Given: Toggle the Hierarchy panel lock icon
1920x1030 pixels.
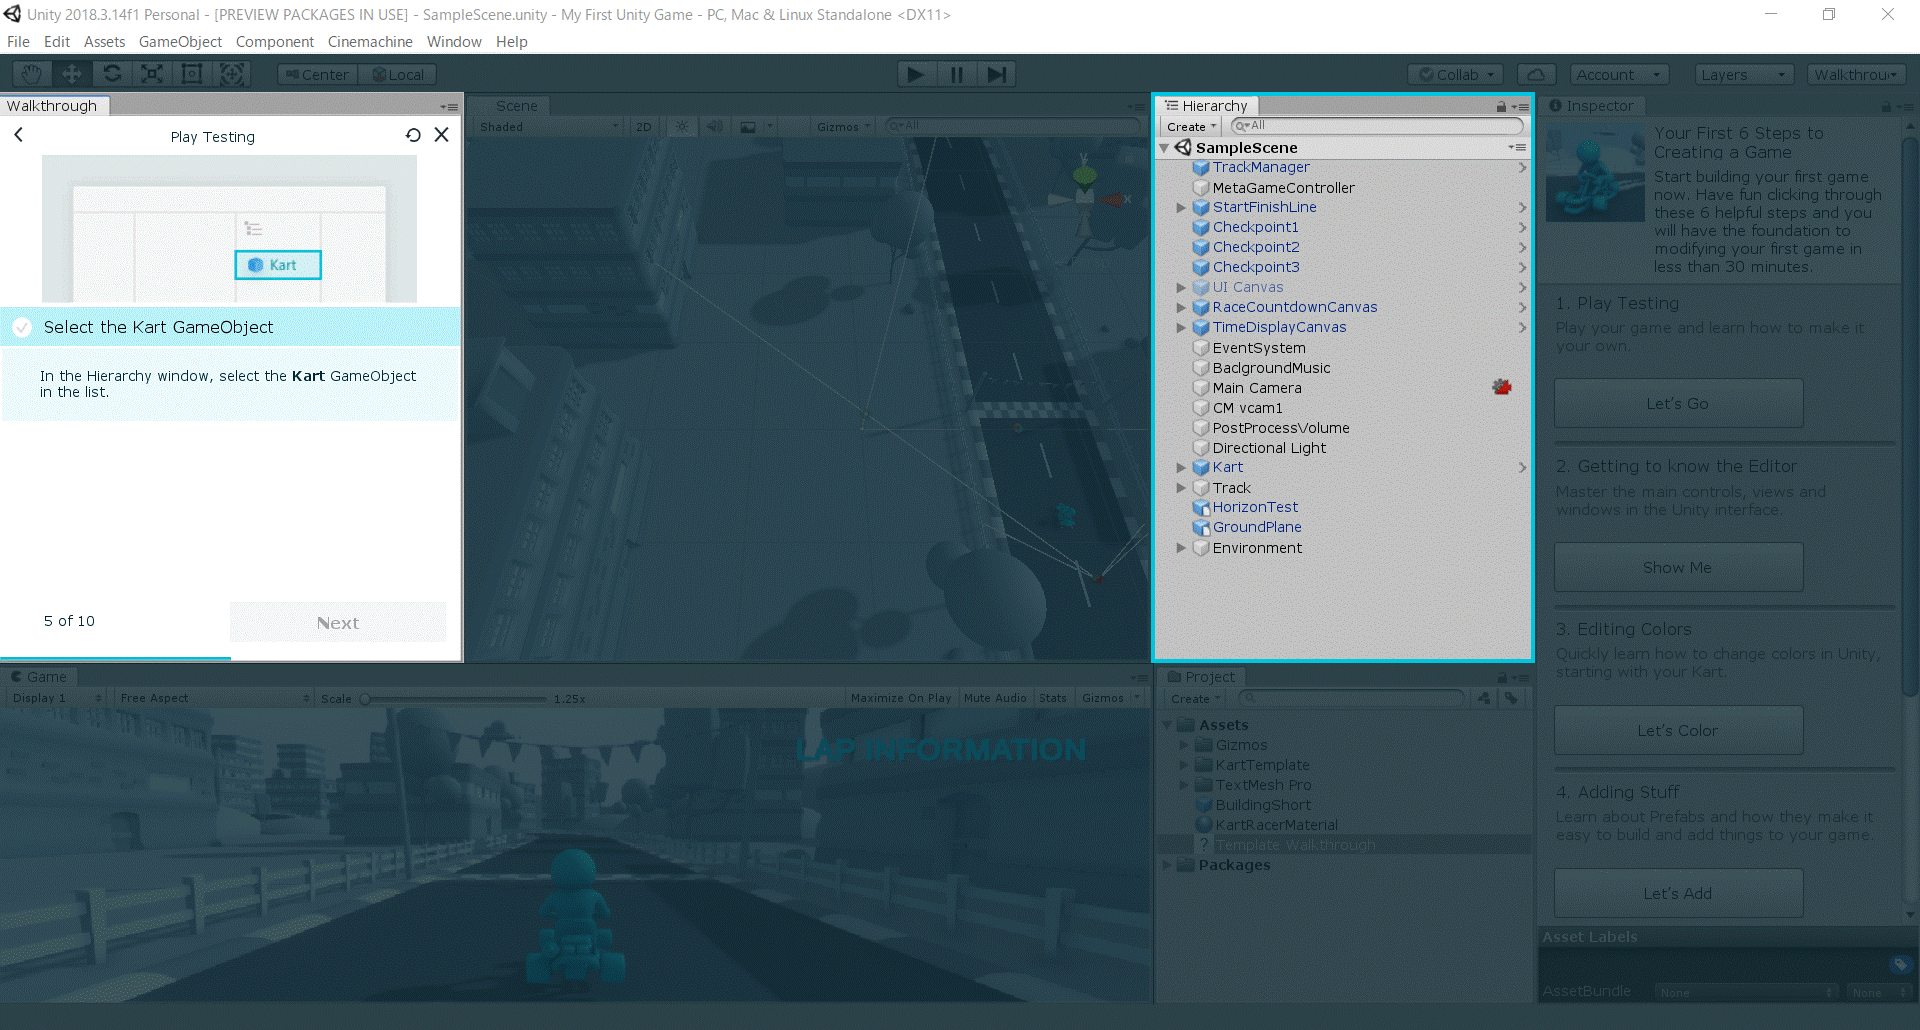Looking at the screenshot, I should pos(1500,106).
